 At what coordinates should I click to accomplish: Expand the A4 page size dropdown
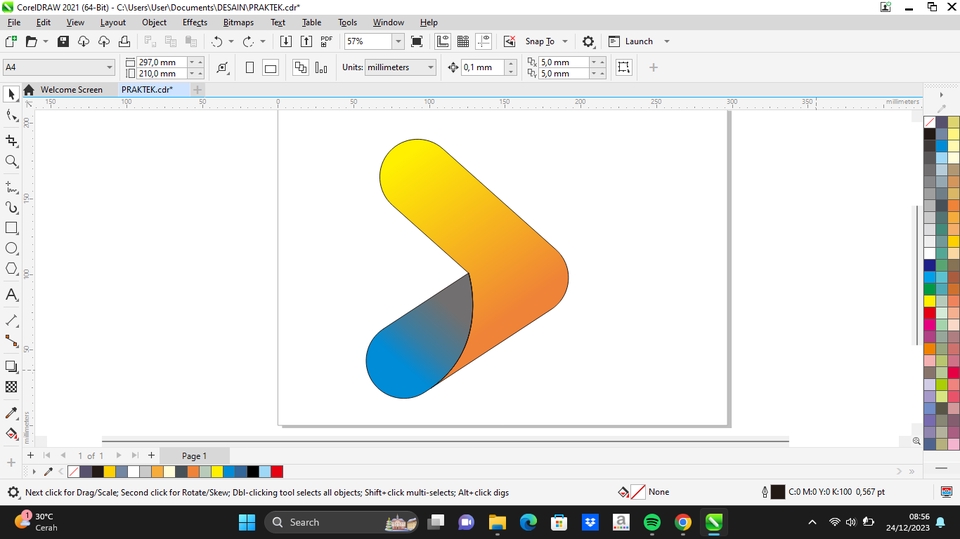click(109, 67)
